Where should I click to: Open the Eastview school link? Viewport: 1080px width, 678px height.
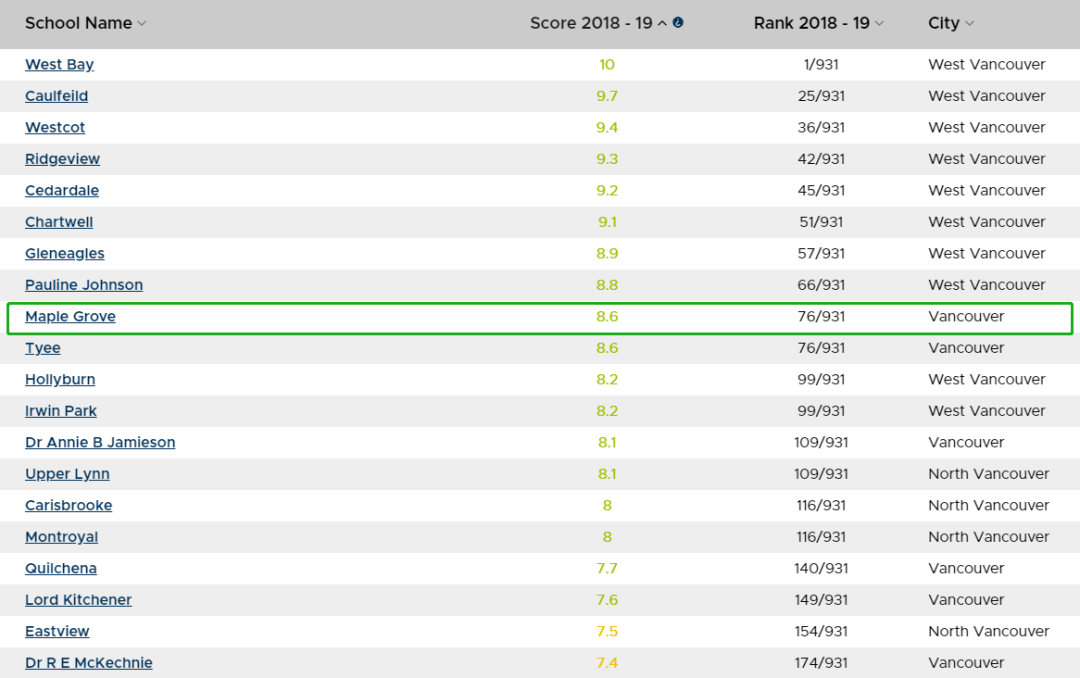pyautogui.click(x=57, y=632)
